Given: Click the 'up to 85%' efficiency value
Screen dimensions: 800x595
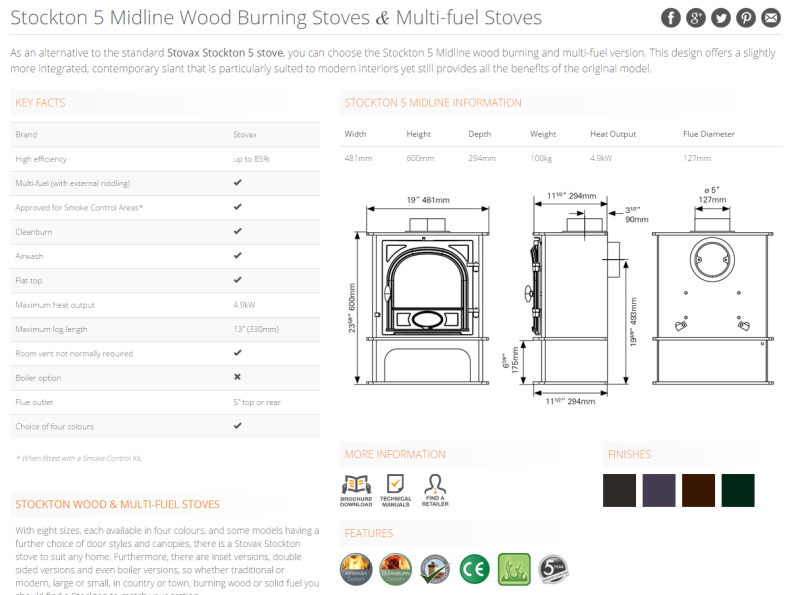Looking at the screenshot, I should pos(252,159).
